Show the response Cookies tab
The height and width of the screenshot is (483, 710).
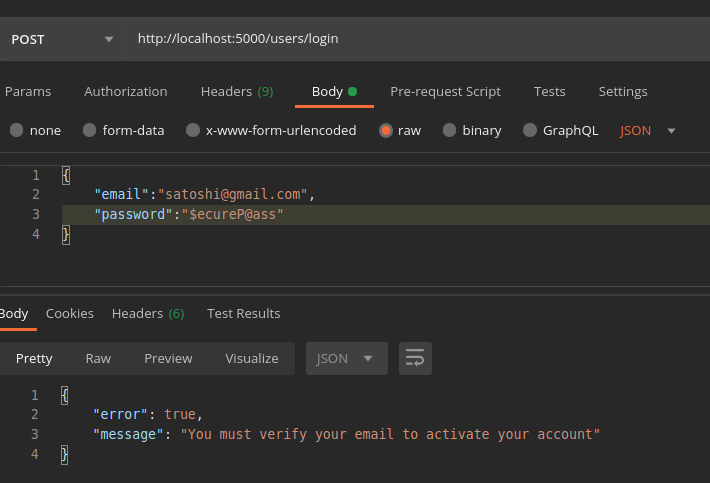[70, 313]
